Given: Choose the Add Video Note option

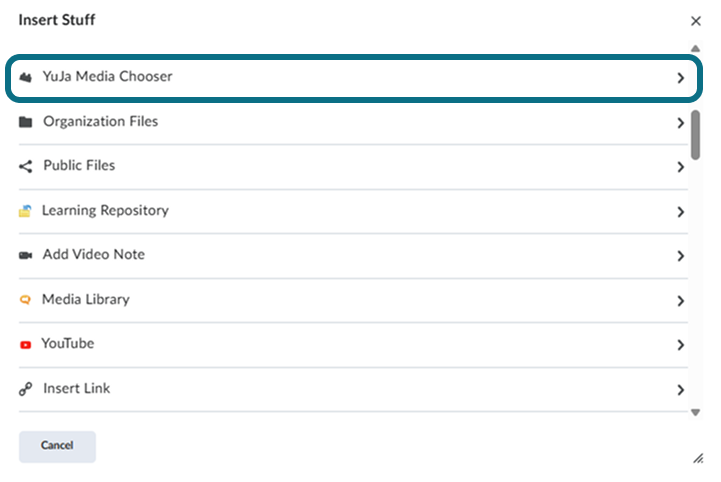Looking at the screenshot, I should [x=353, y=255].
